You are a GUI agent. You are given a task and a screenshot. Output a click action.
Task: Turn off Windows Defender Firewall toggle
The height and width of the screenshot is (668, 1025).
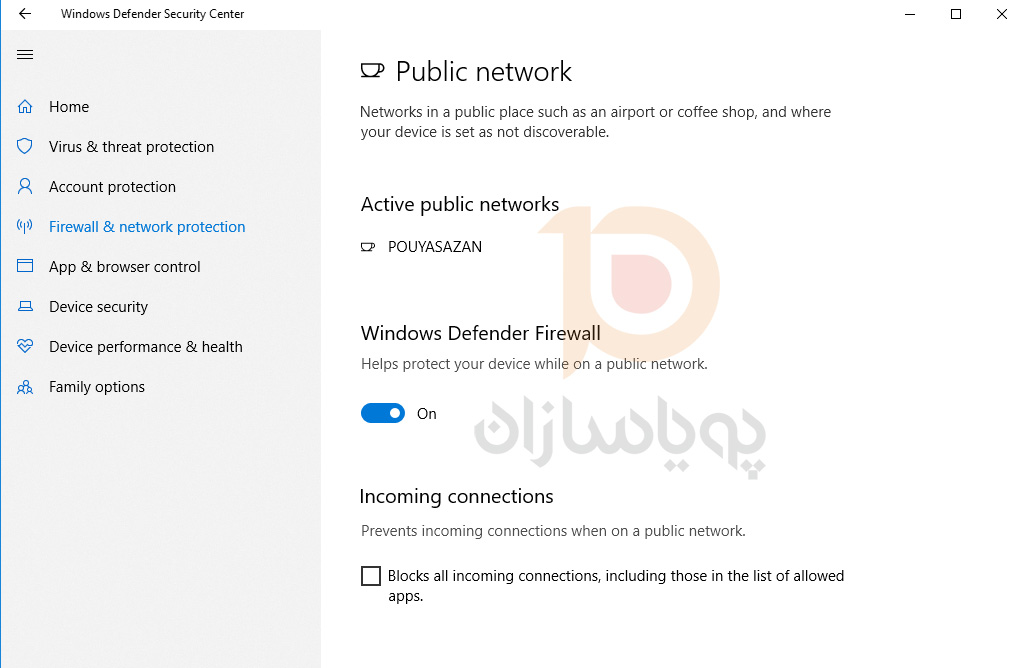pyautogui.click(x=383, y=413)
